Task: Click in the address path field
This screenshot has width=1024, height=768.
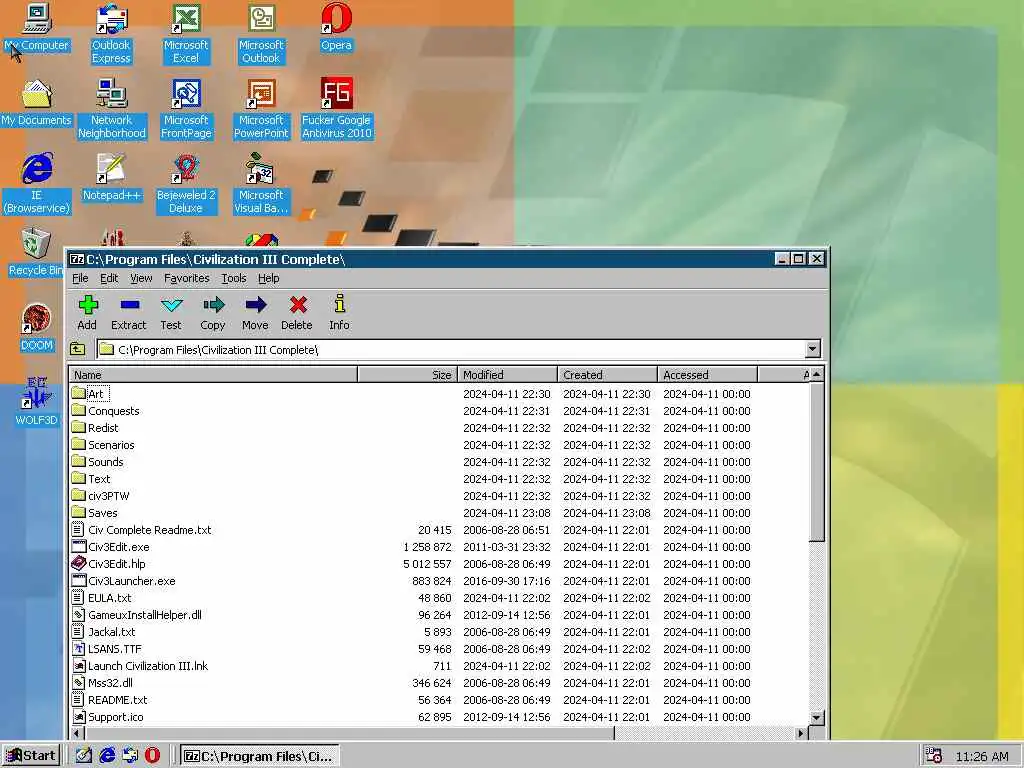Action: (x=451, y=349)
